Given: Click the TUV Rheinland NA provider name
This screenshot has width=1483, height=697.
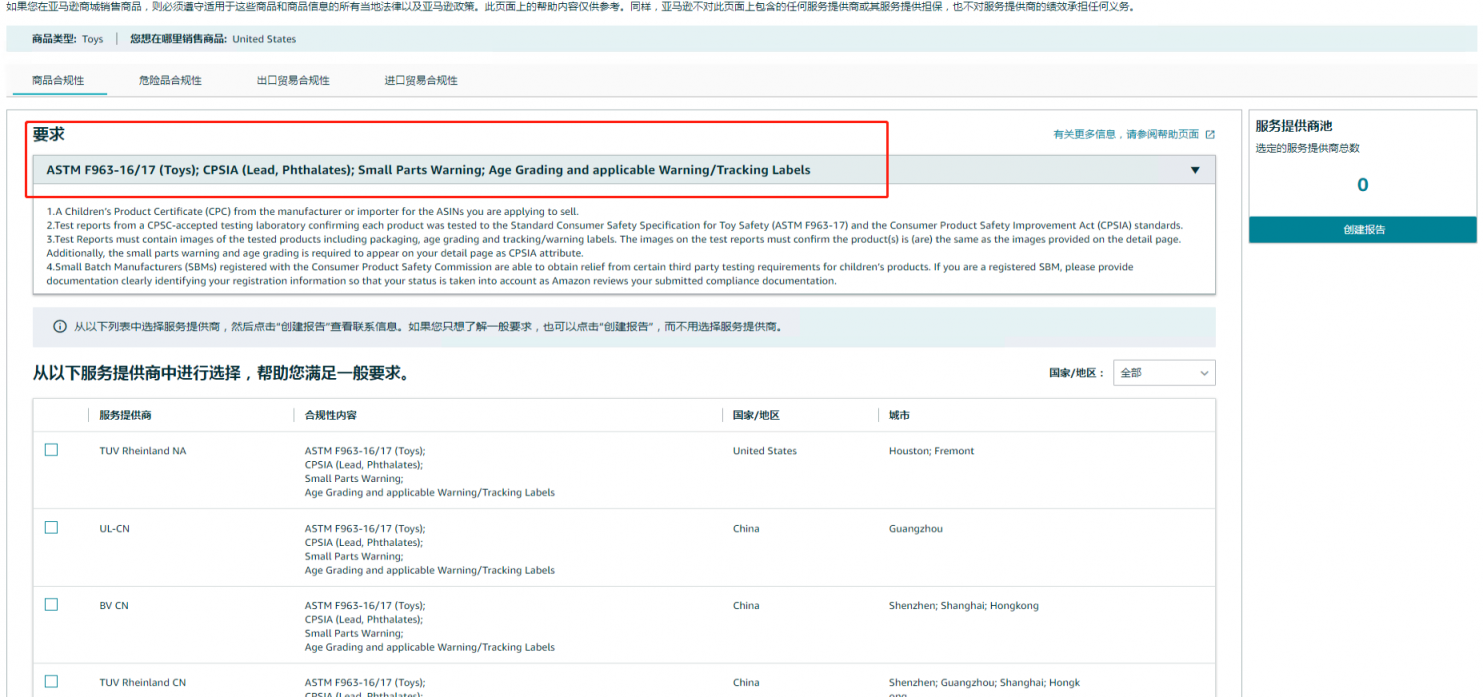Looking at the screenshot, I should pyautogui.click(x=143, y=451).
